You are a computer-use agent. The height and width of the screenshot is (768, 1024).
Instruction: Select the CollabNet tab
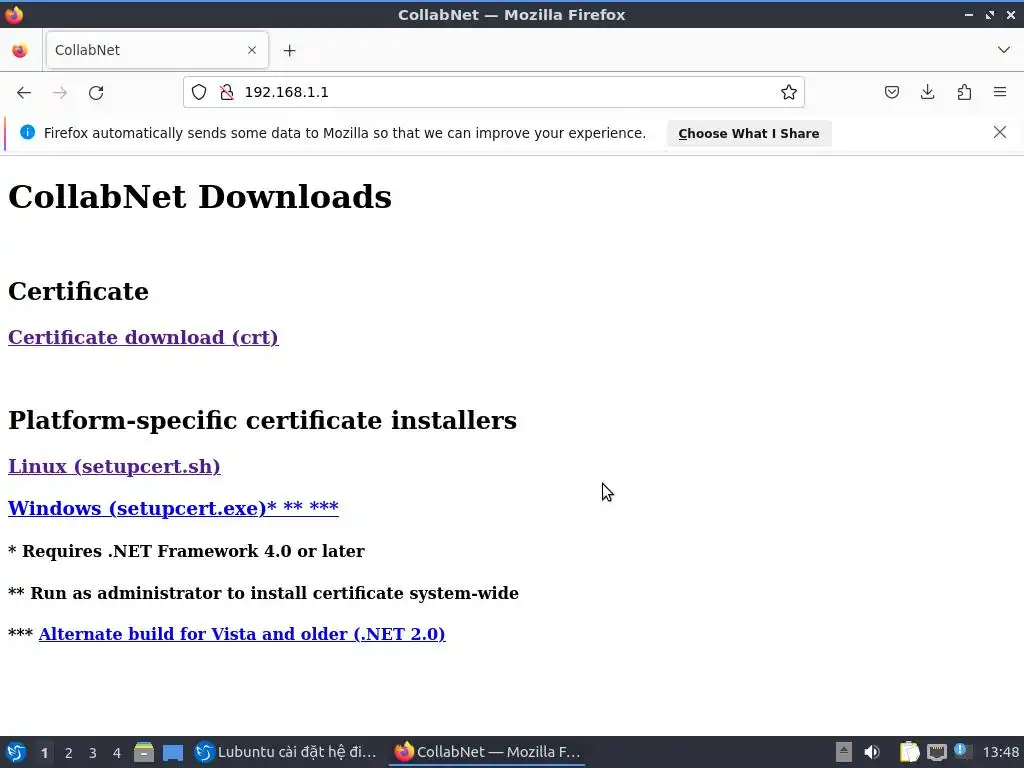157,50
